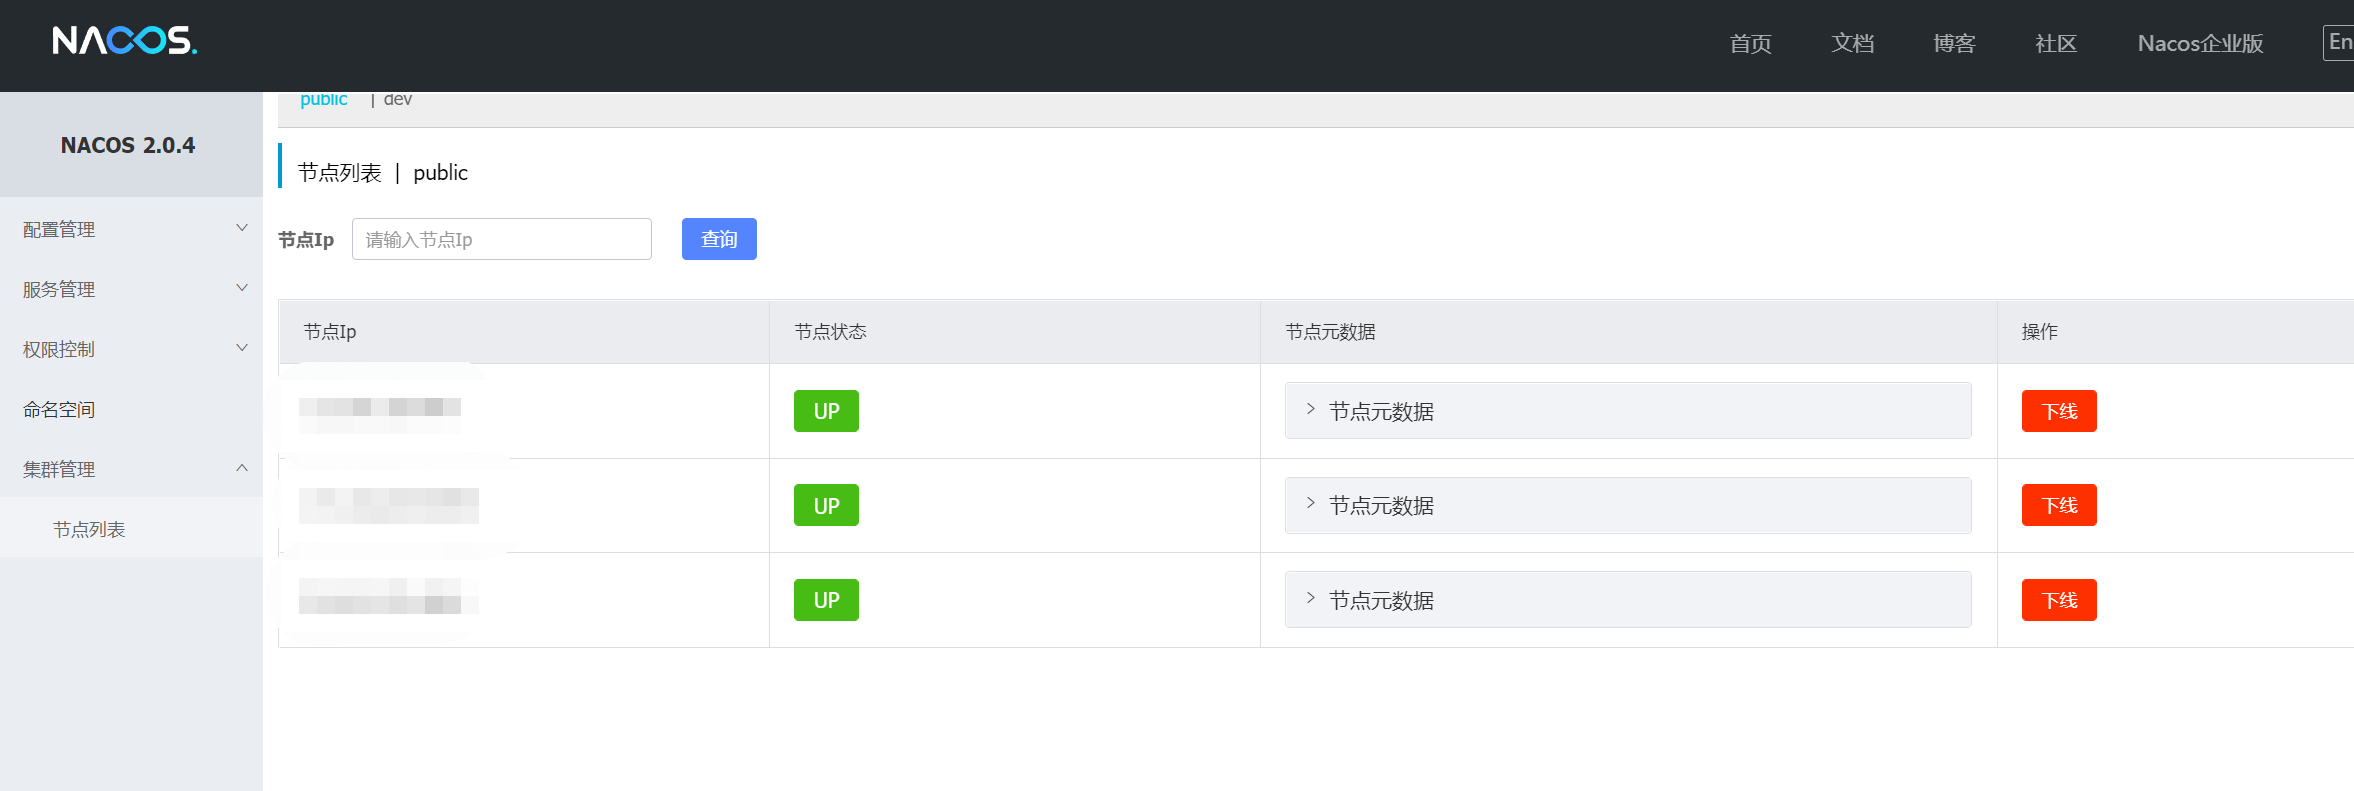Screen dimensions: 2354x791
Task: Click the 节点Ip search input field
Action: click(x=501, y=239)
